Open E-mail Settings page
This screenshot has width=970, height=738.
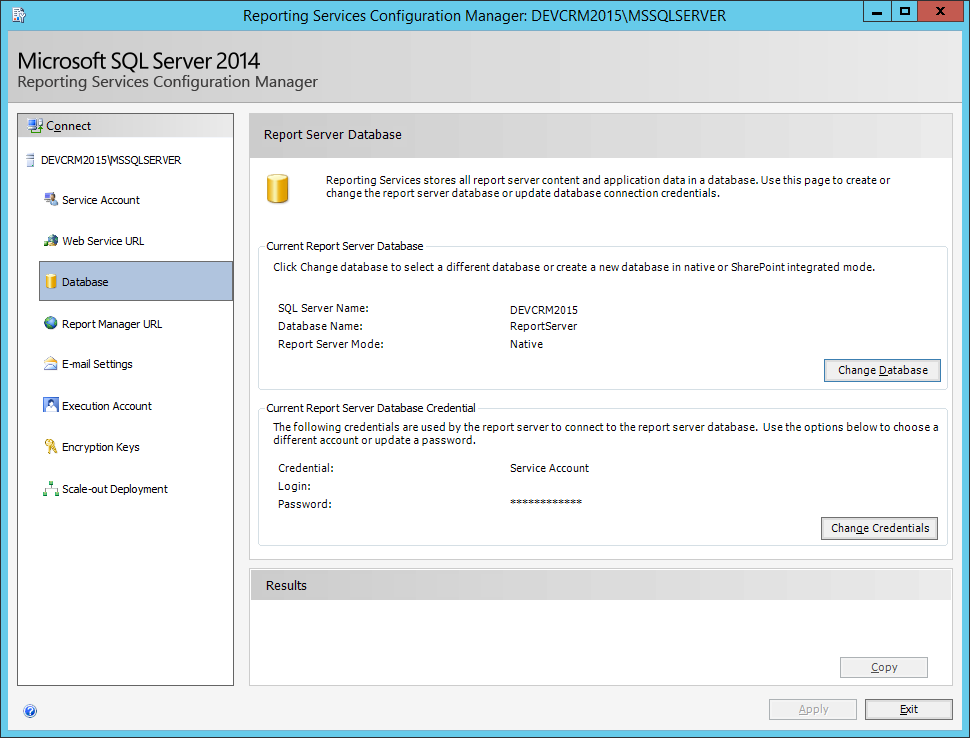97,364
